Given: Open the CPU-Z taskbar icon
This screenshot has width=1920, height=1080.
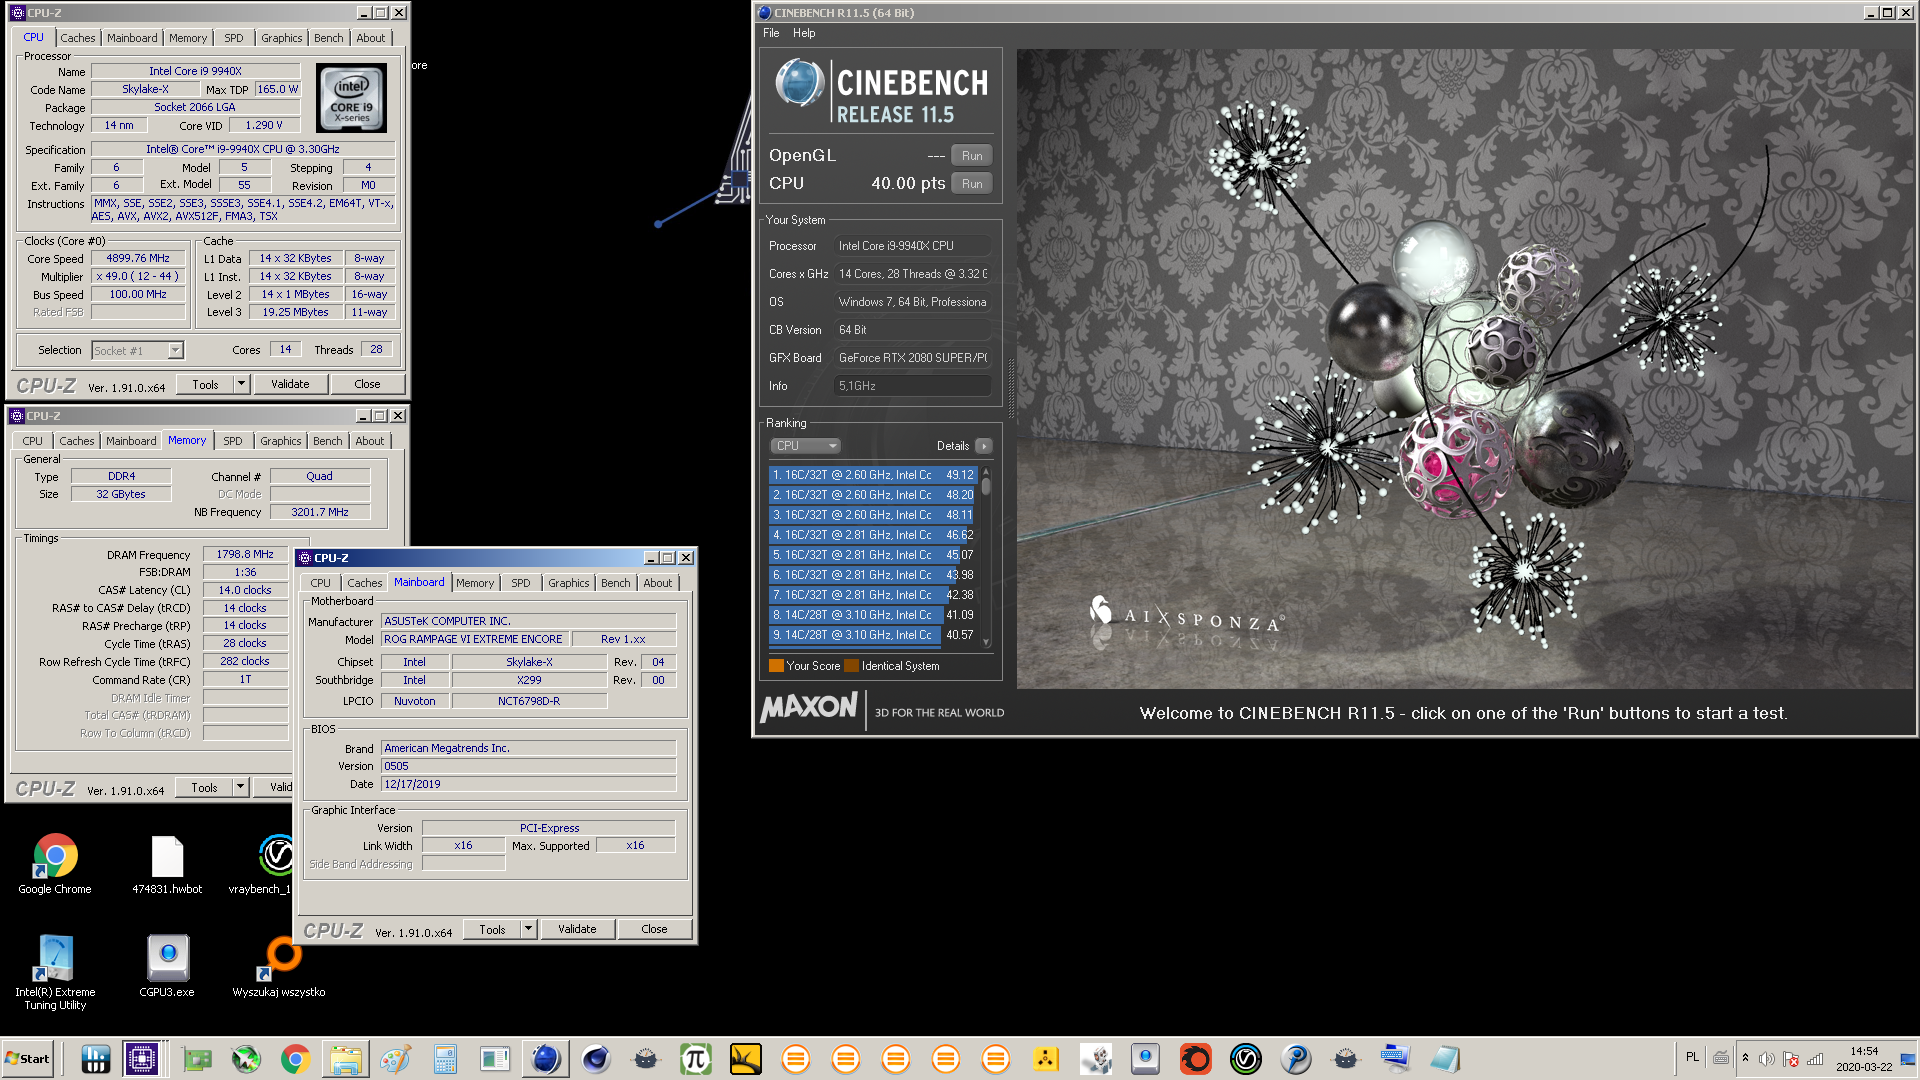Looking at the screenshot, I should (142, 1058).
